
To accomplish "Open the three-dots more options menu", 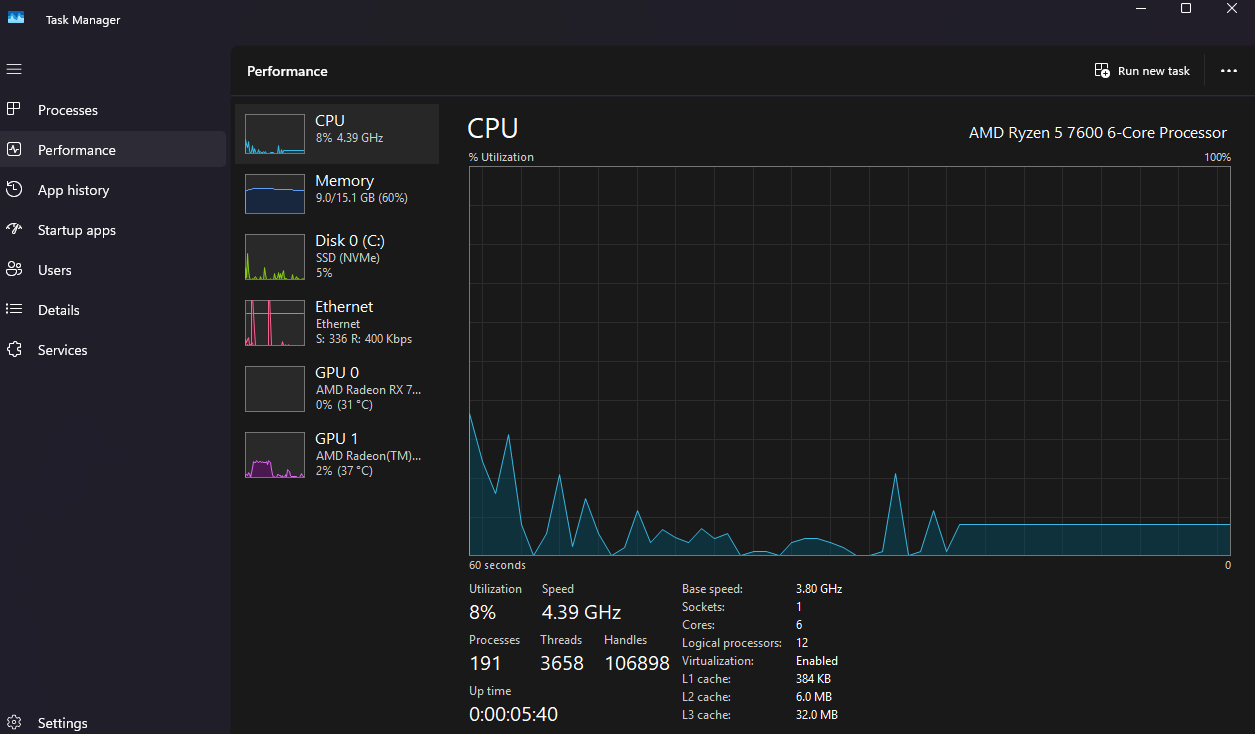I will point(1229,71).
